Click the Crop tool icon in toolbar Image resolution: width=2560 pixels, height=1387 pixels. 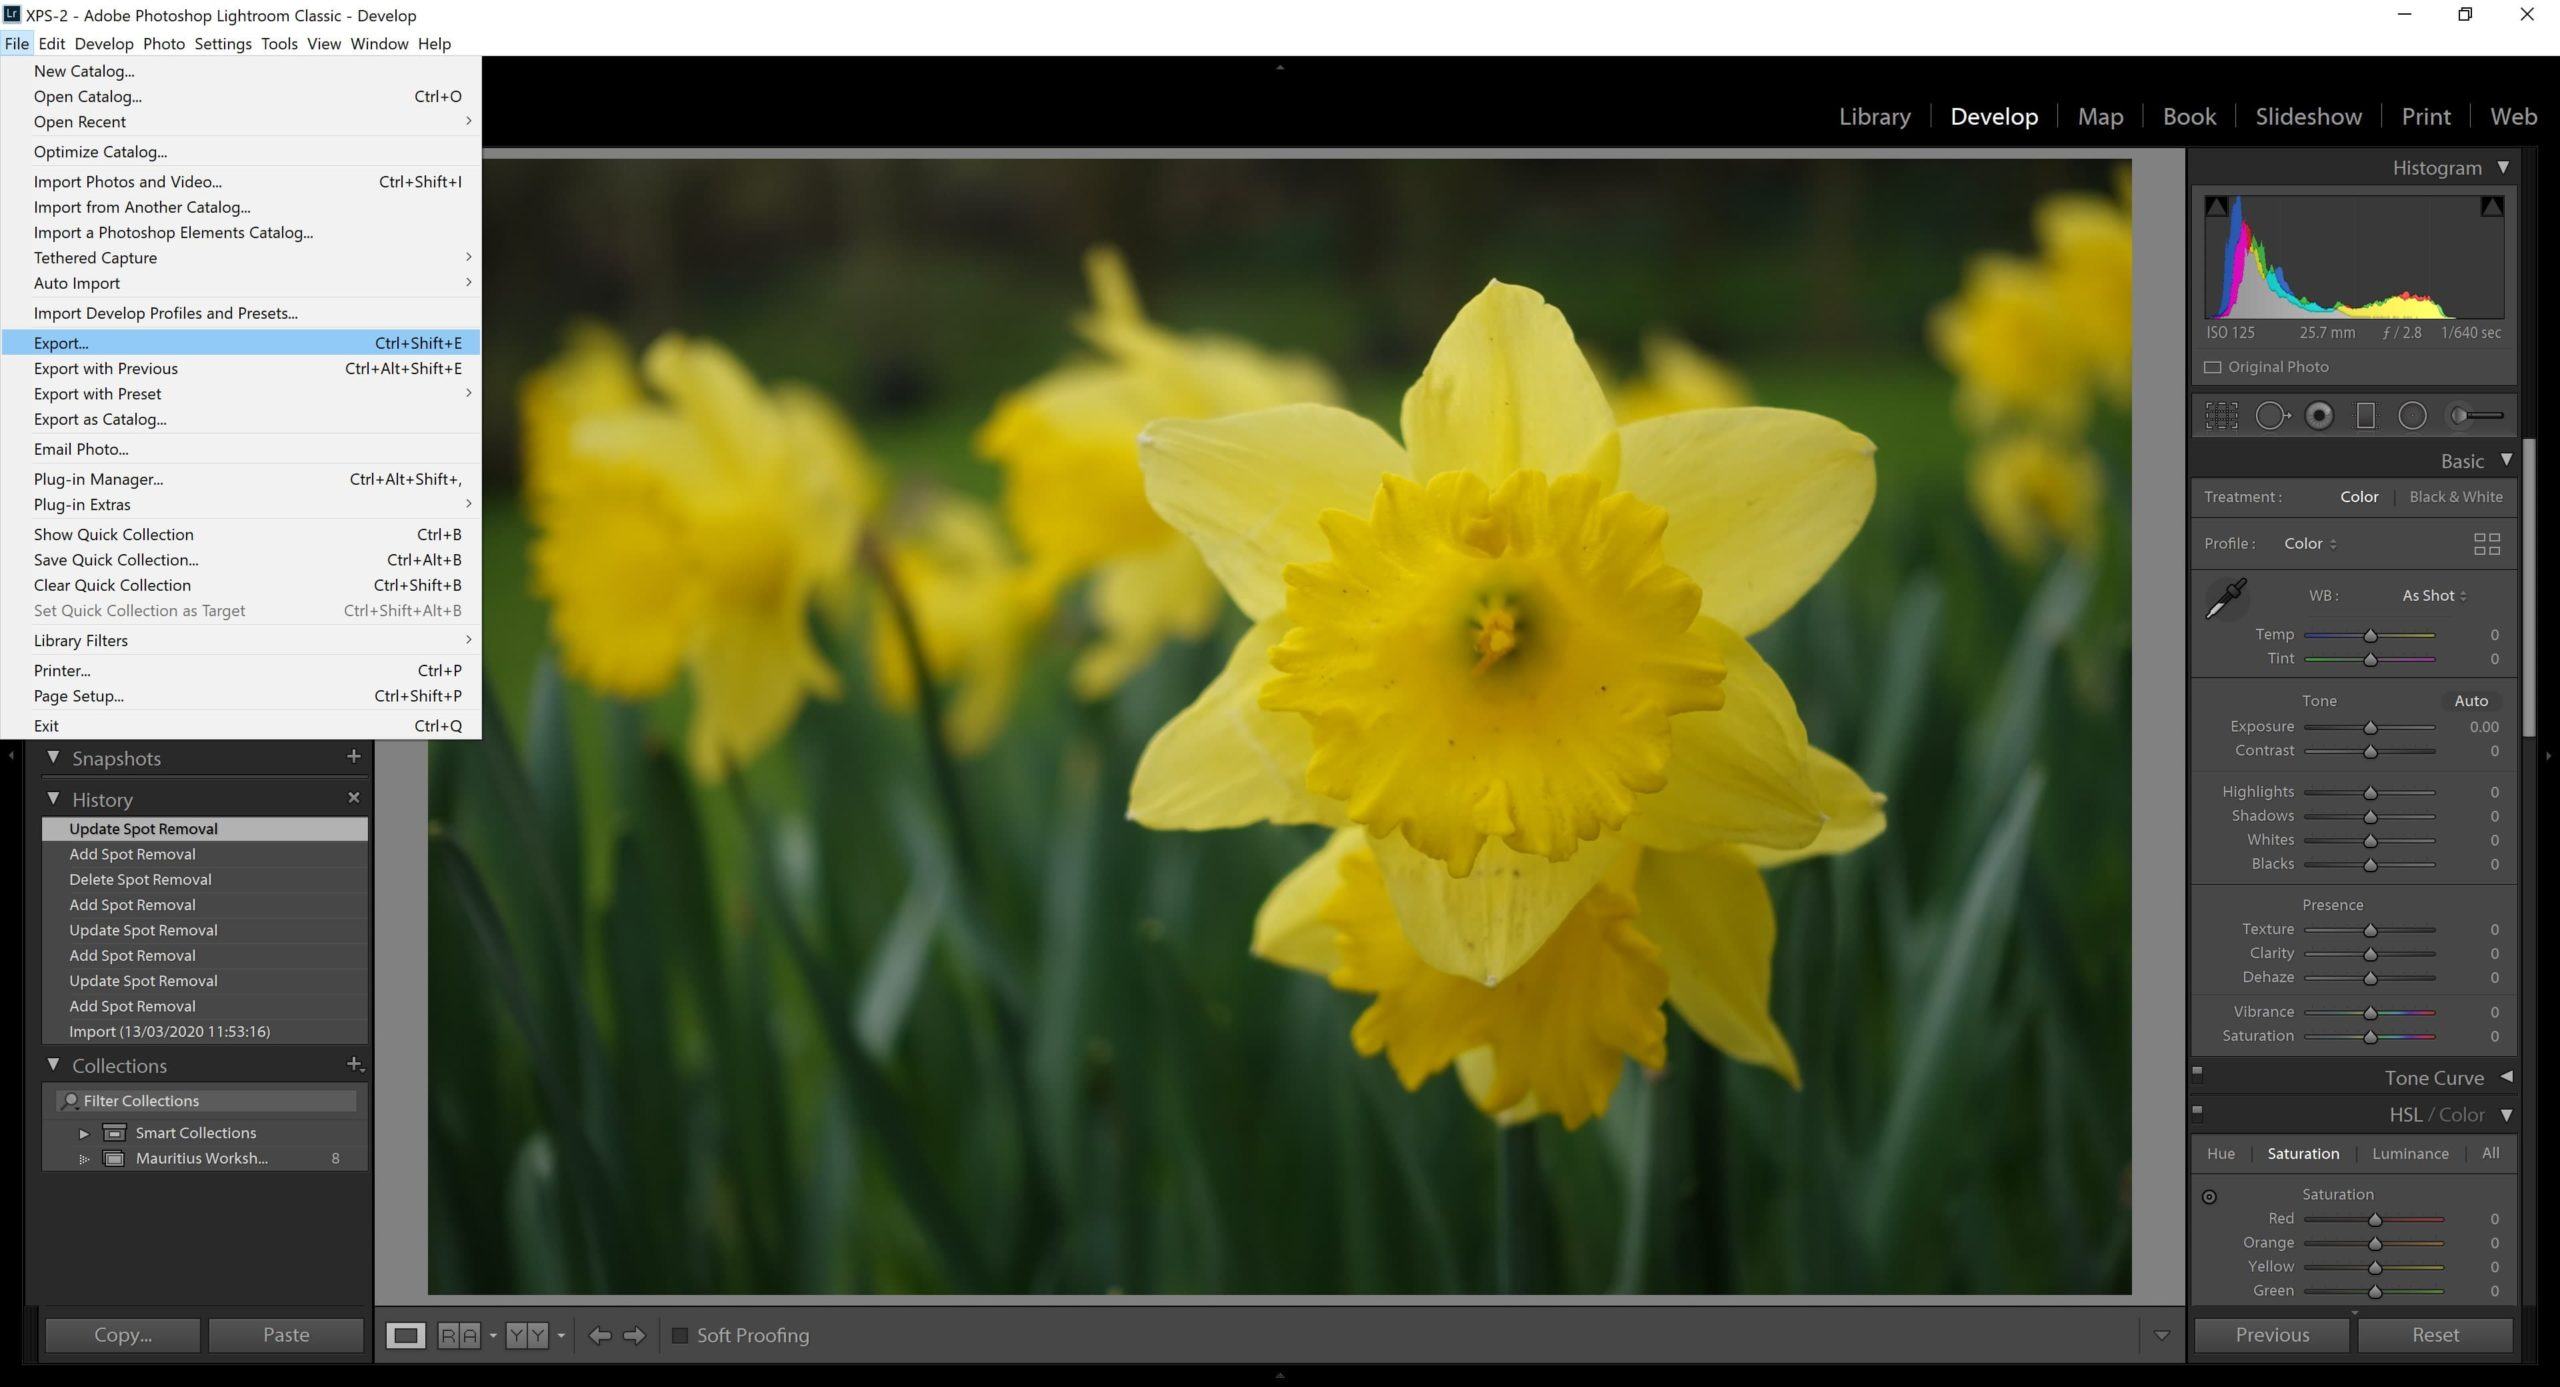[x=2218, y=415]
